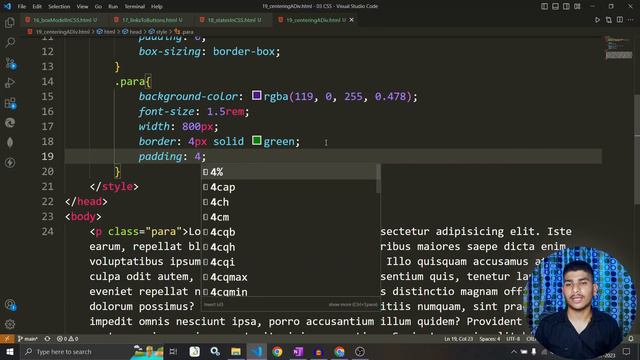Open errors and warnings status item
640x360 pixels.
click(67, 339)
